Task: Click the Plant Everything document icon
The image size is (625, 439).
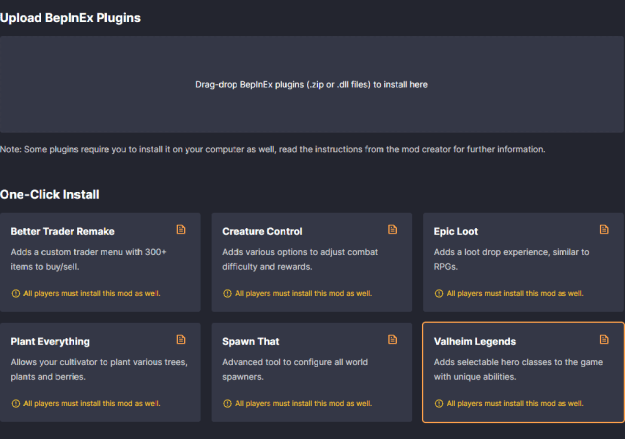Action: (x=181, y=340)
